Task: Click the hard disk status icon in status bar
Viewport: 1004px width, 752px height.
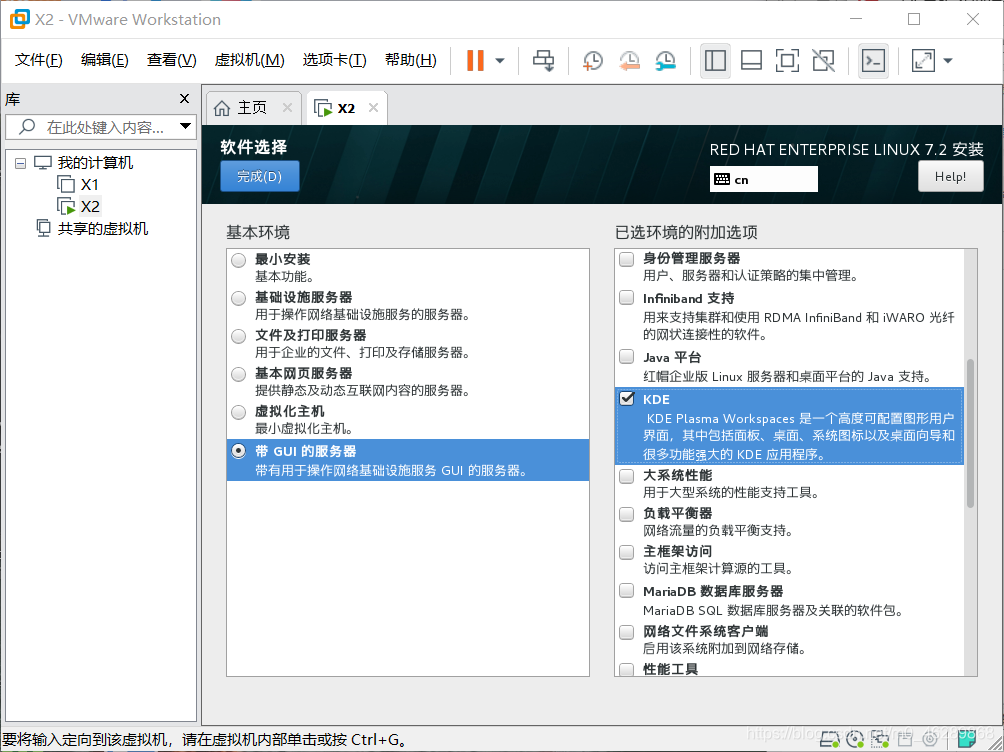Action: click(x=830, y=739)
